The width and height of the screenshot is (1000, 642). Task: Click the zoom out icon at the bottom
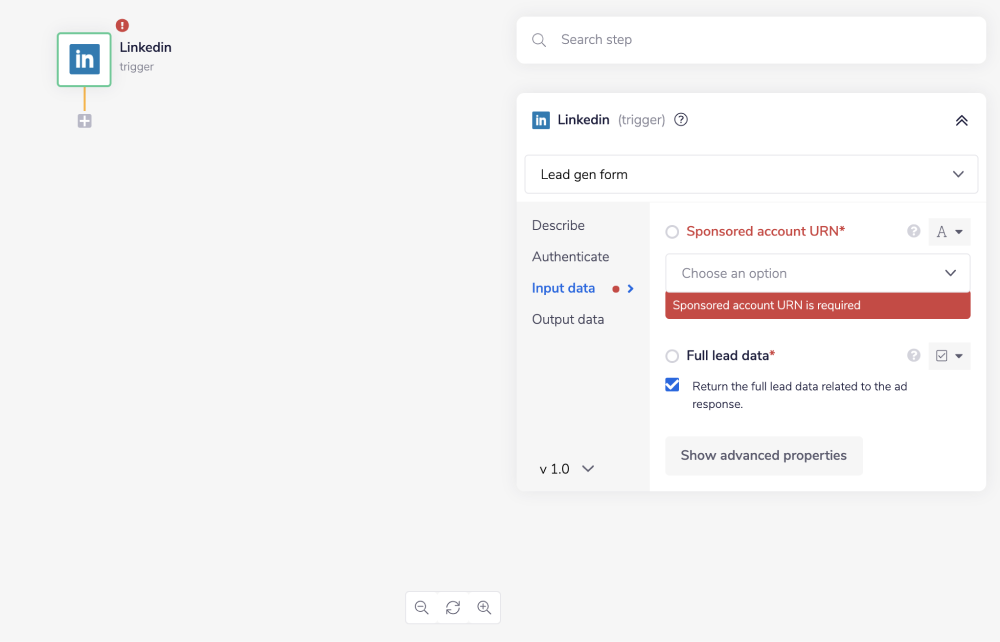421,607
